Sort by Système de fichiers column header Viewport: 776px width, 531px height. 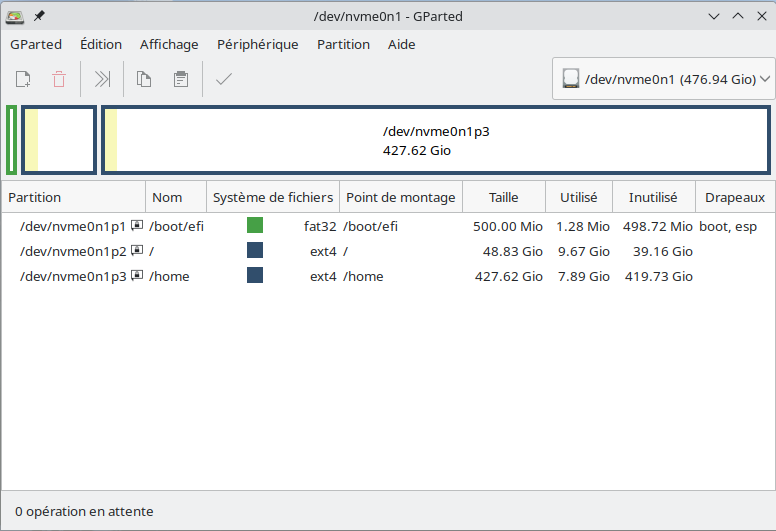273,197
